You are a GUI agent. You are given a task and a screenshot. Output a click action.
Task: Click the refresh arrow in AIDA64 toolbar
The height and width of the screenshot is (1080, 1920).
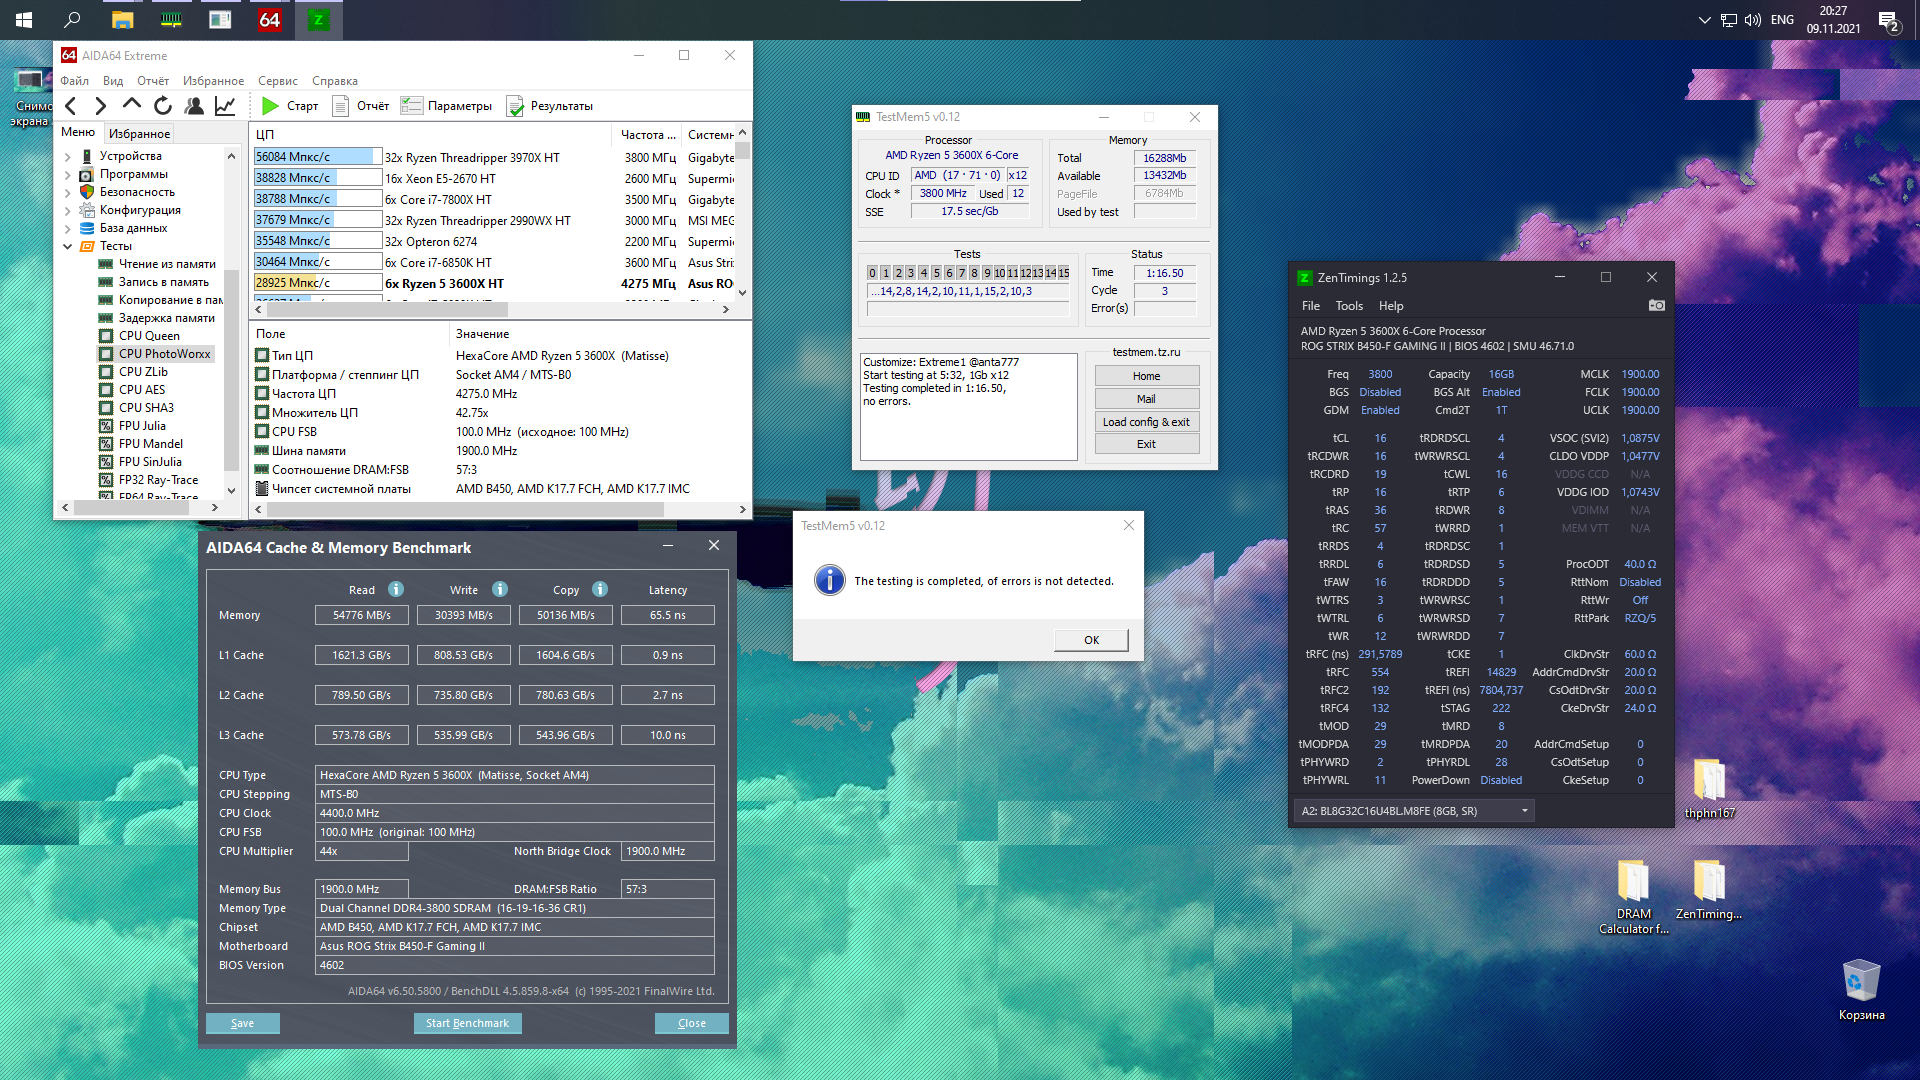pos(163,106)
